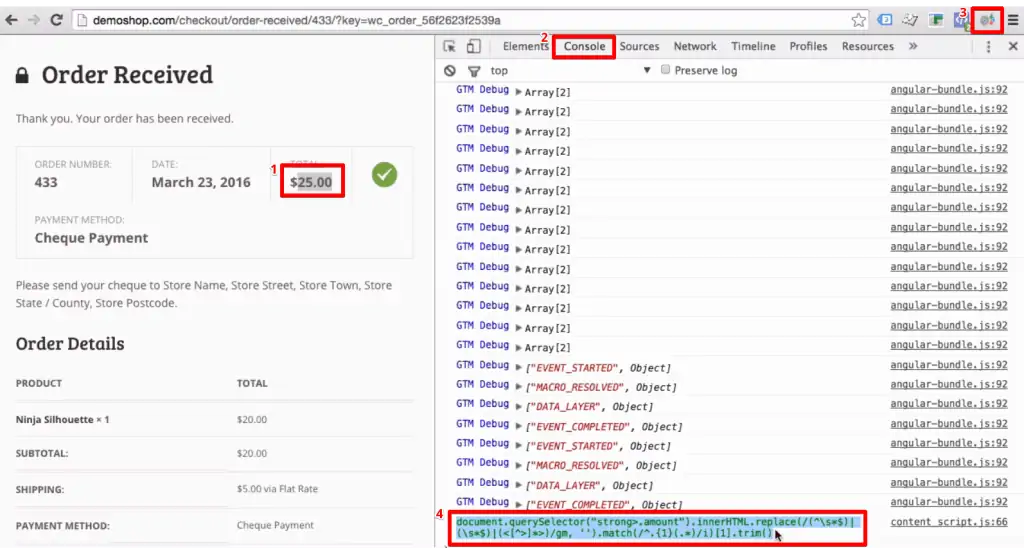The height and width of the screenshot is (549, 1024).
Task: Switch to the Elements tab
Action: pyautogui.click(x=526, y=46)
